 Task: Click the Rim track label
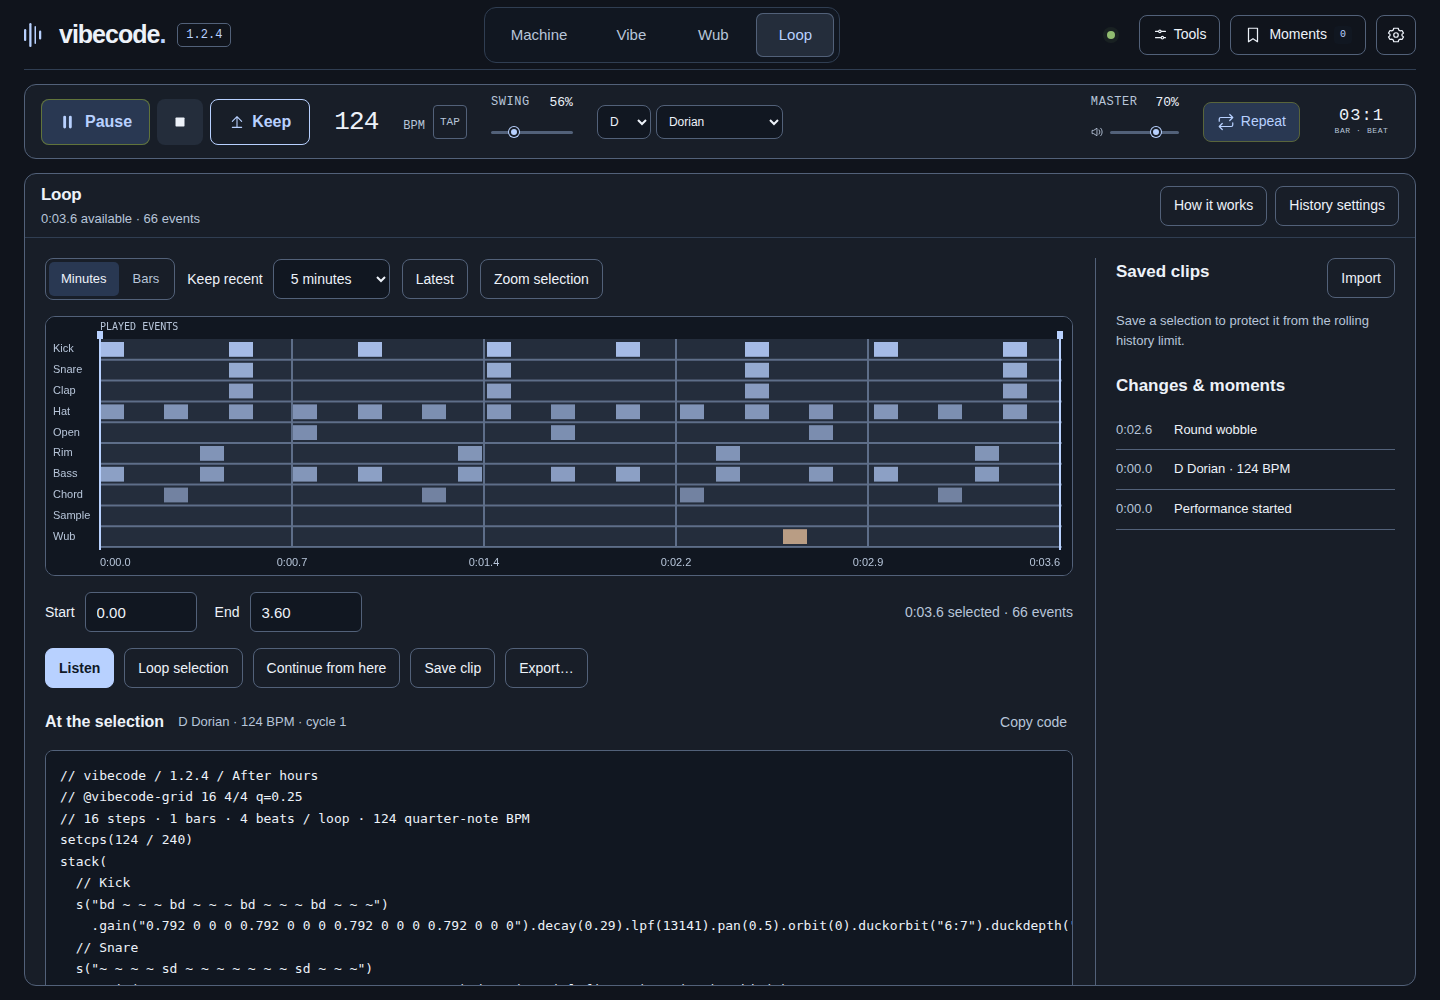point(63,452)
